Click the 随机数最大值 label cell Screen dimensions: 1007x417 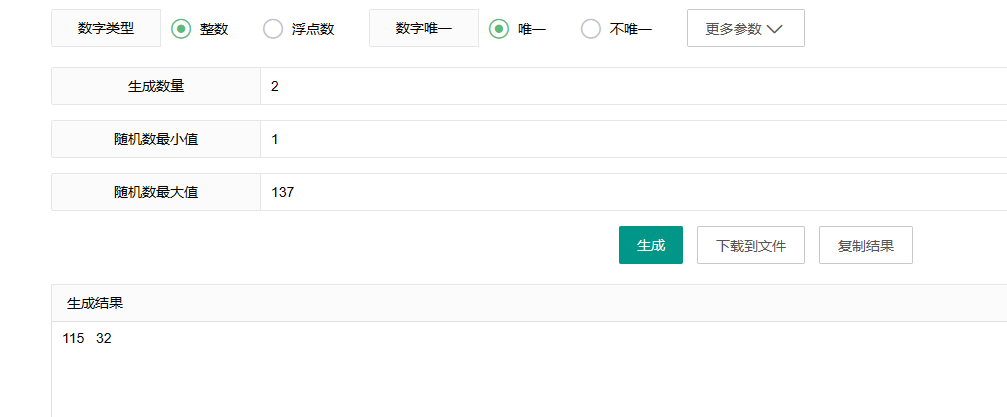pyautogui.click(x=156, y=191)
